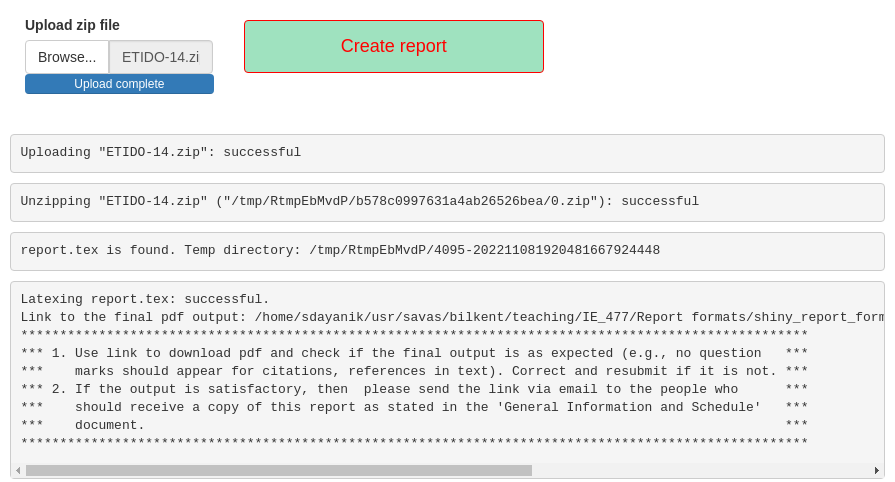Click the Upload zip file label
Image resolution: width=895 pixels, height=482 pixels.
click(x=72, y=25)
